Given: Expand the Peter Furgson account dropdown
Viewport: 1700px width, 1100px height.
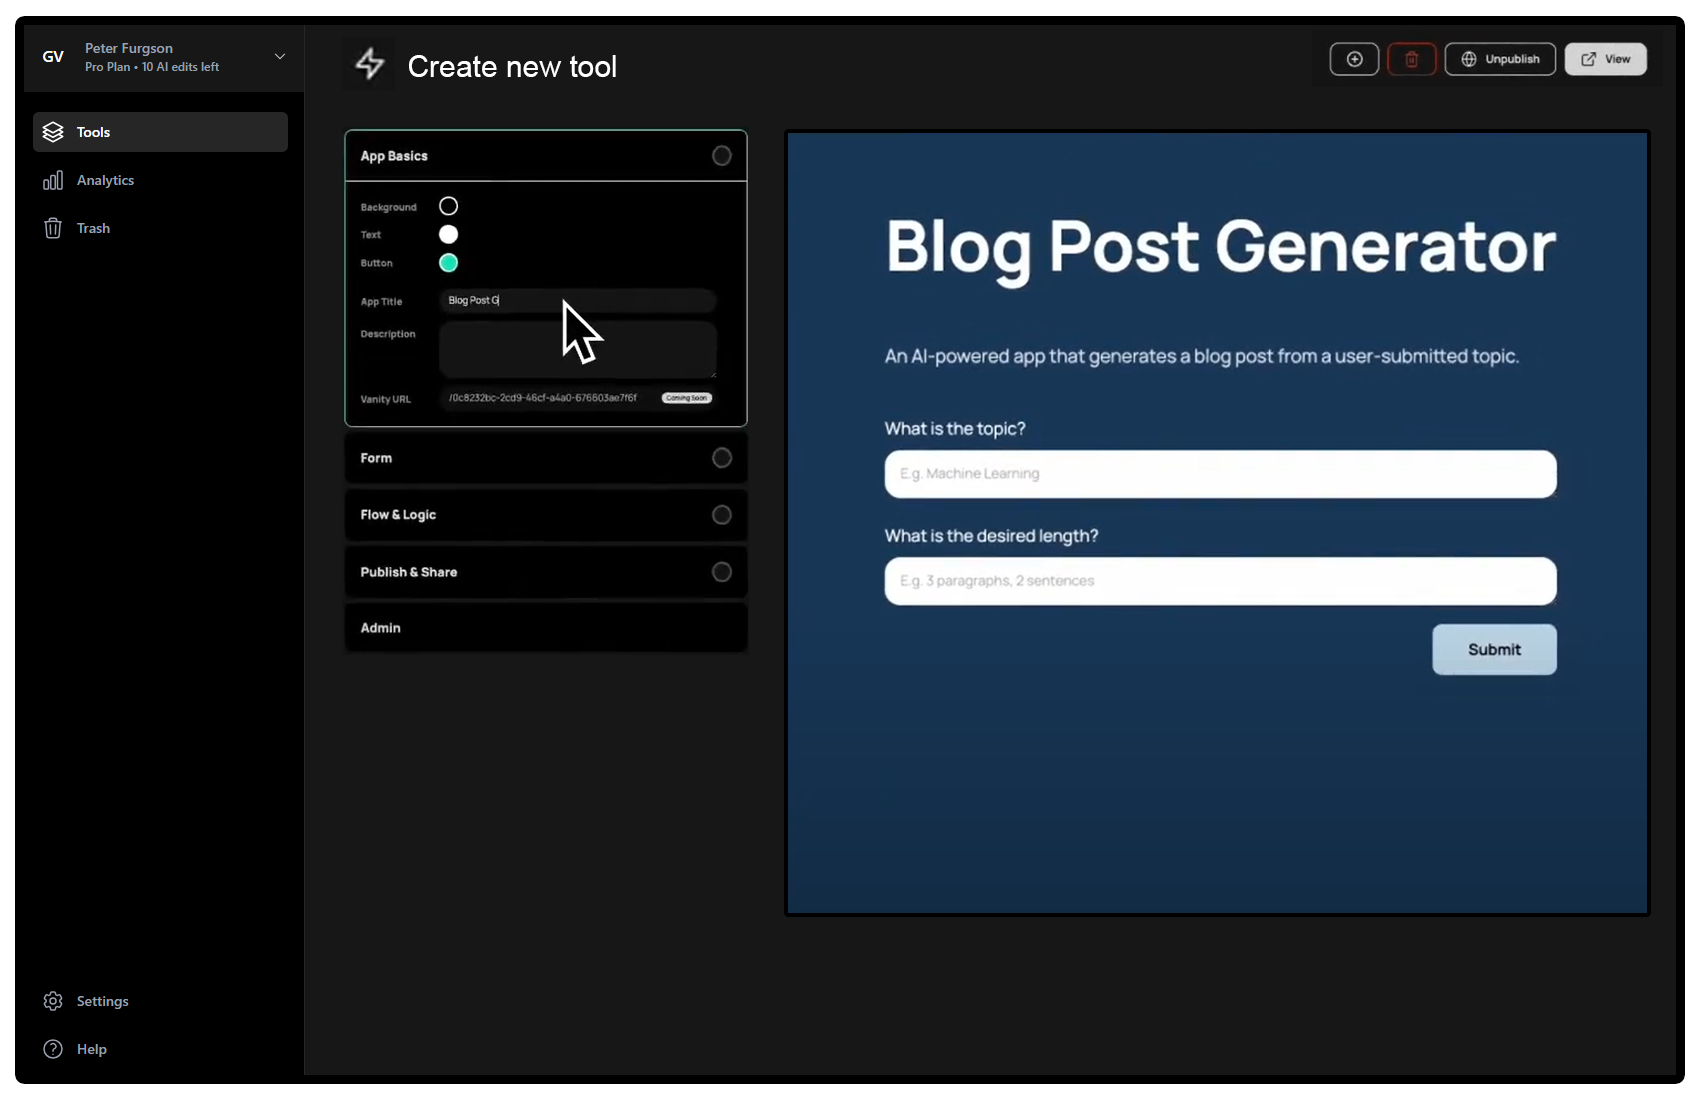Looking at the screenshot, I should 280,57.
